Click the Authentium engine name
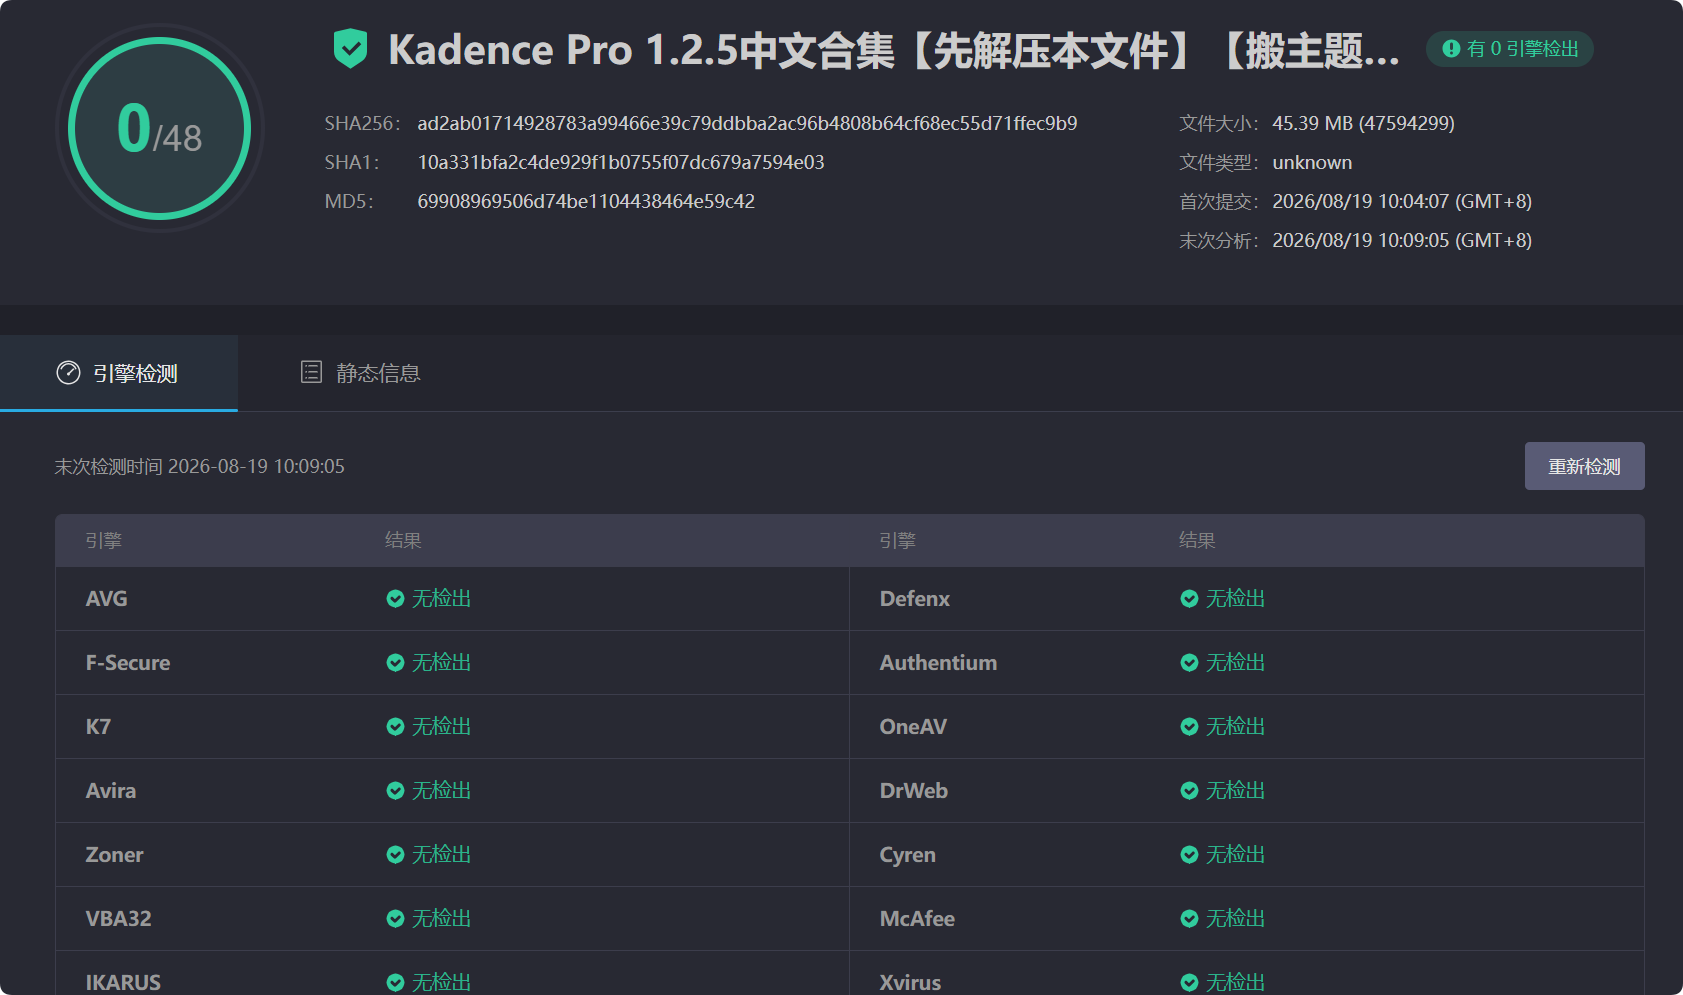1683x995 pixels. tap(938, 663)
